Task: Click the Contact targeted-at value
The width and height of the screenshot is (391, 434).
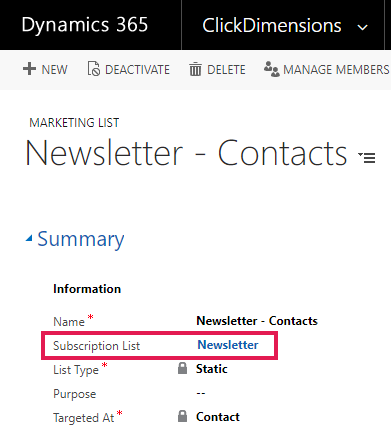Action: [218, 417]
